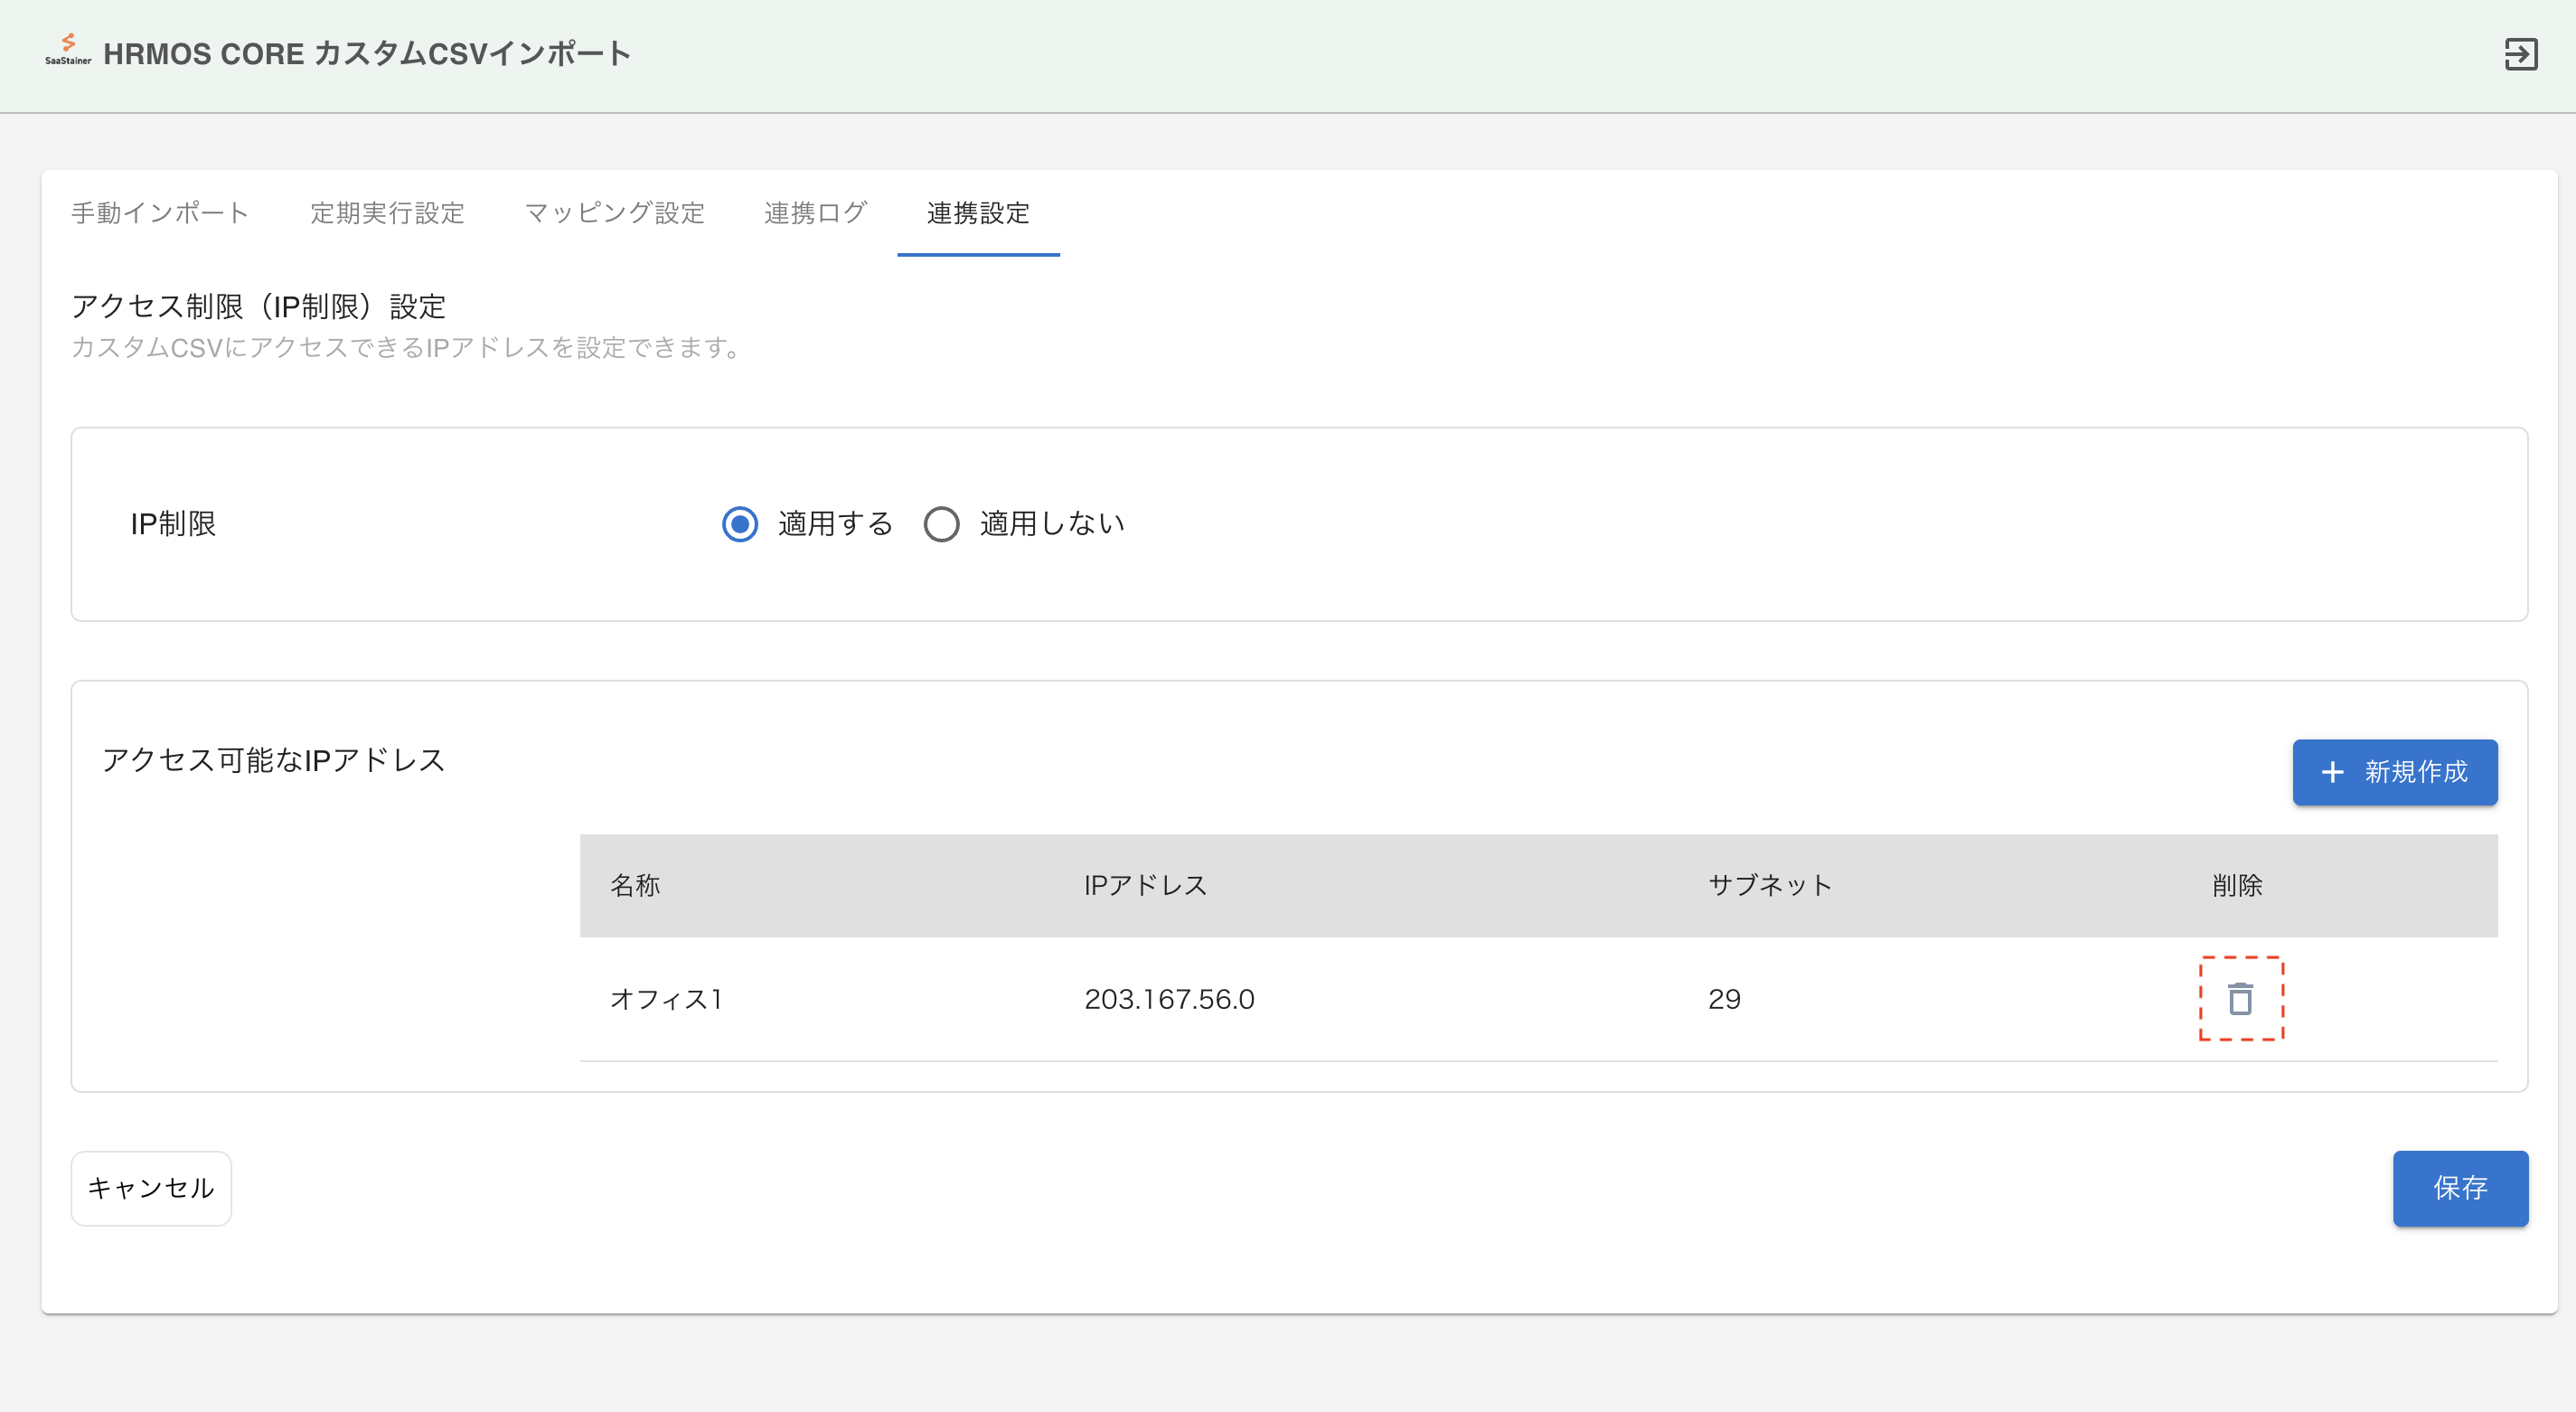
Task: Open the 定期実行設定 tab
Action: pyautogui.click(x=387, y=213)
